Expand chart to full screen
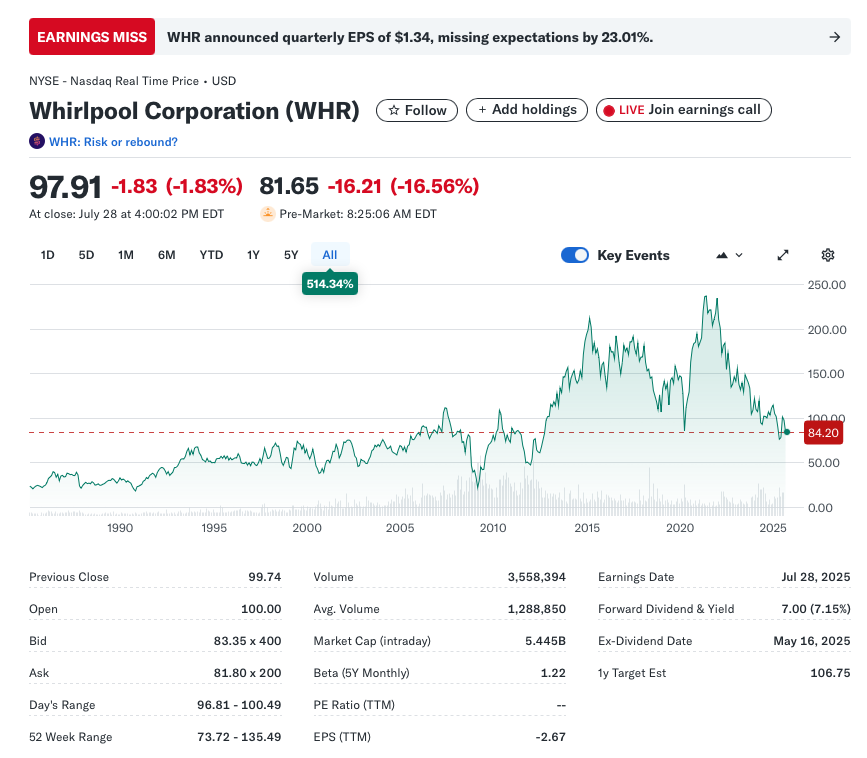 [783, 255]
